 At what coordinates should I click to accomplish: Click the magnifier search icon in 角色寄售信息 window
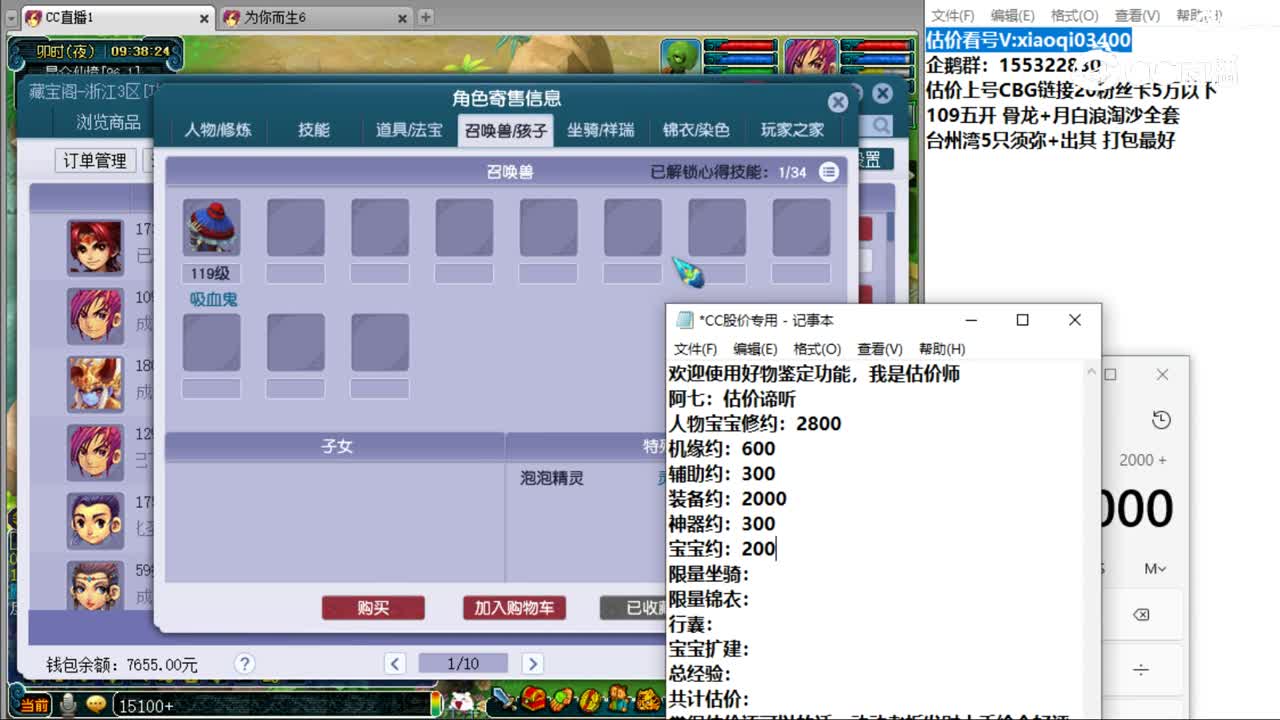click(878, 126)
